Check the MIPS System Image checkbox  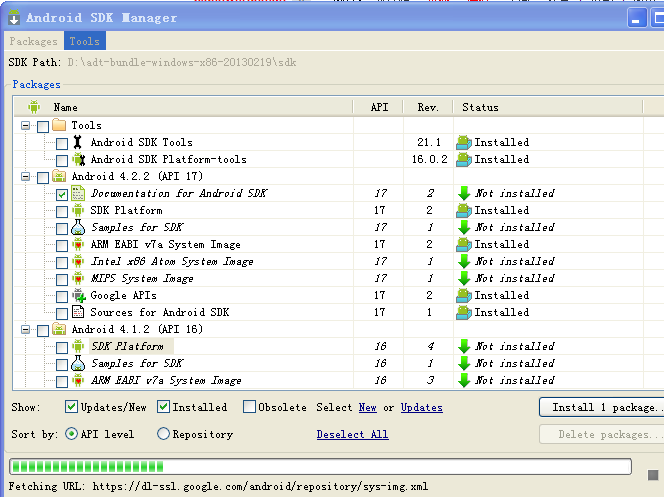pos(62,280)
